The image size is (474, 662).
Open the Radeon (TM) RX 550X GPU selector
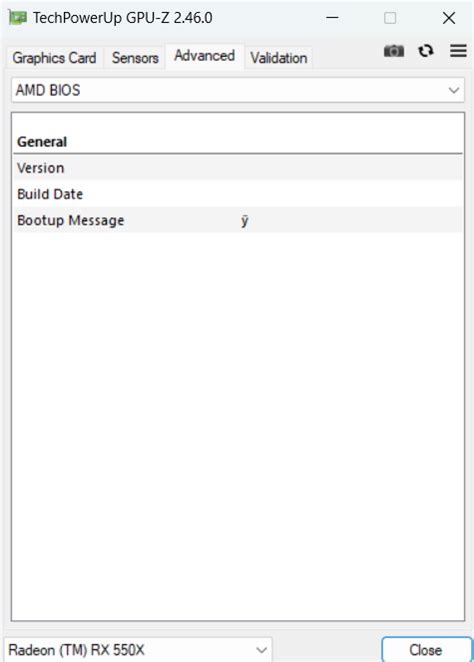click(x=138, y=650)
